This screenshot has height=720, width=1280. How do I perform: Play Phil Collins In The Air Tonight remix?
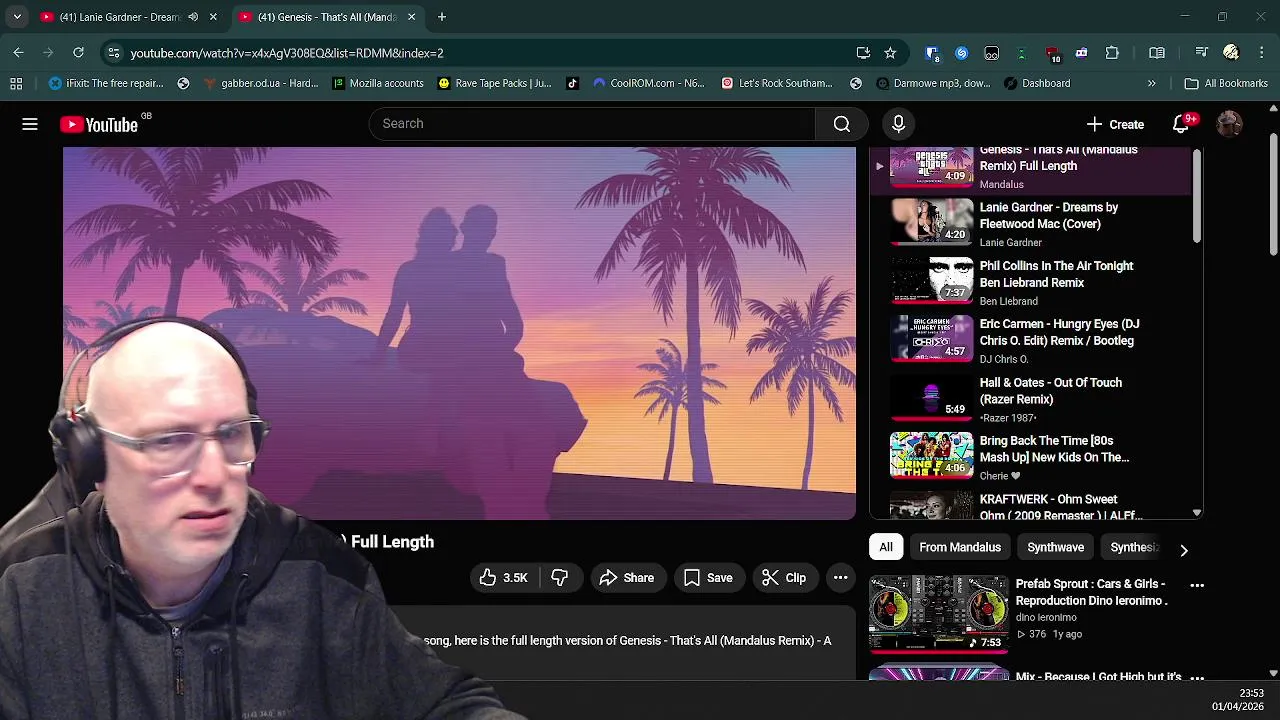pos(1030,282)
